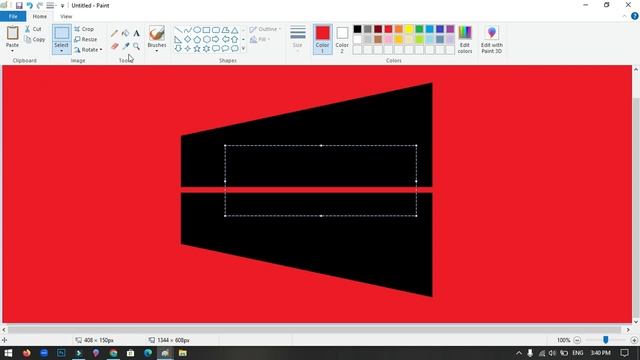
Task: Open the shape Fill dropdown
Action: tap(259, 39)
